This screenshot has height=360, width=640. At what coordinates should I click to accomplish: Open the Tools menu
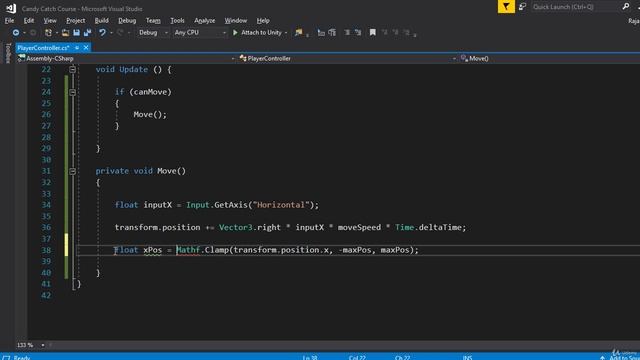tap(177, 20)
